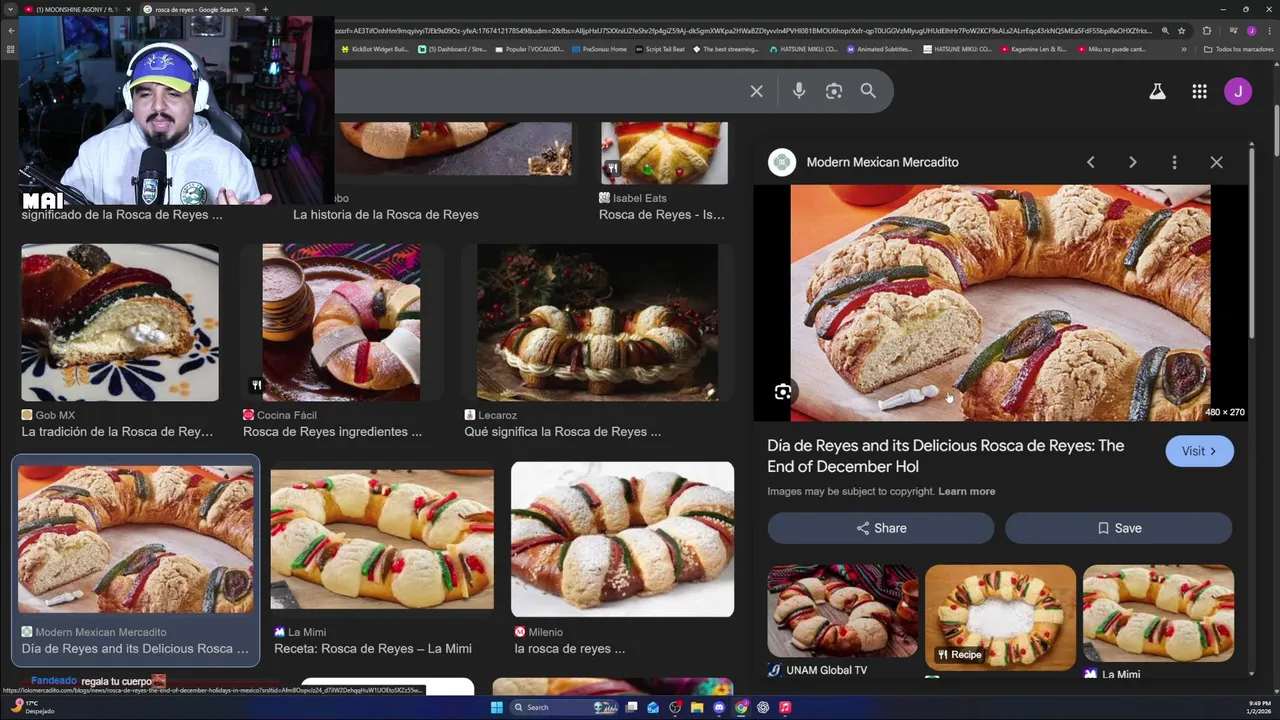Open KickBot Widget Builder bookmark
Image resolution: width=1280 pixels, height=720 pixels.
tap(374, 49)
